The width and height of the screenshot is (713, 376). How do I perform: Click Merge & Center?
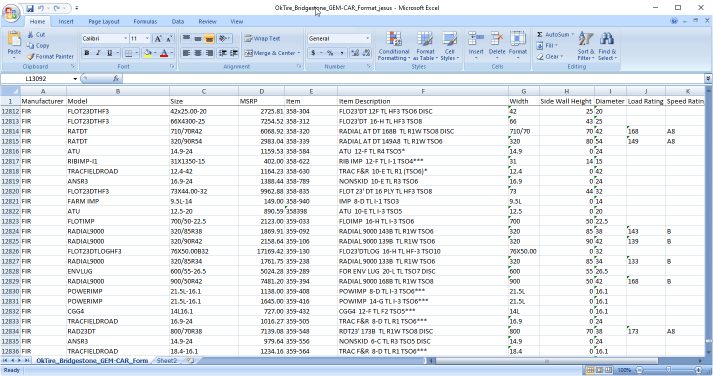(270, 53)
